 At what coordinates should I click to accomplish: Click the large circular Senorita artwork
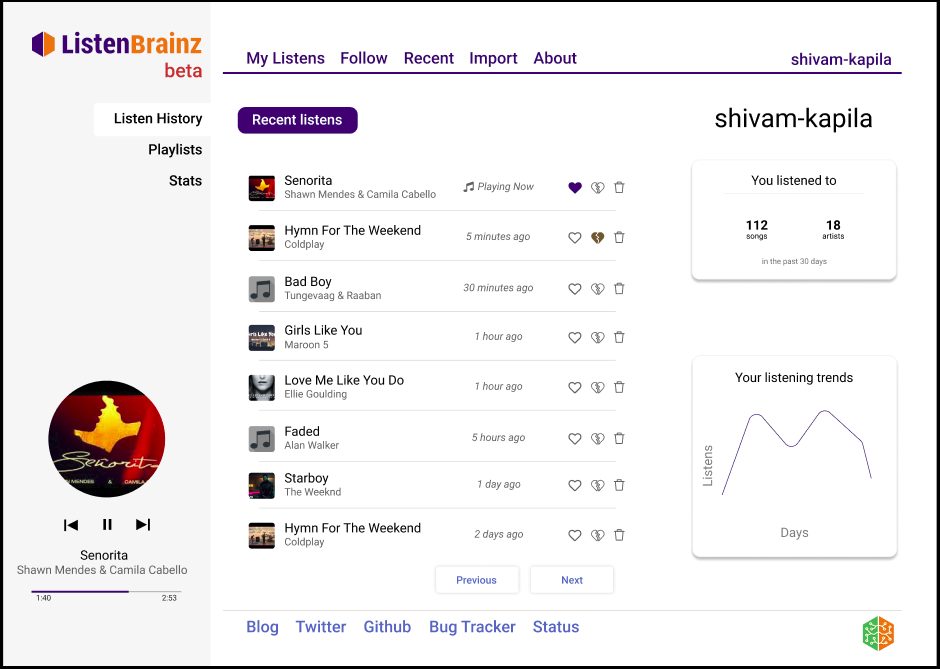click(107, 439)
